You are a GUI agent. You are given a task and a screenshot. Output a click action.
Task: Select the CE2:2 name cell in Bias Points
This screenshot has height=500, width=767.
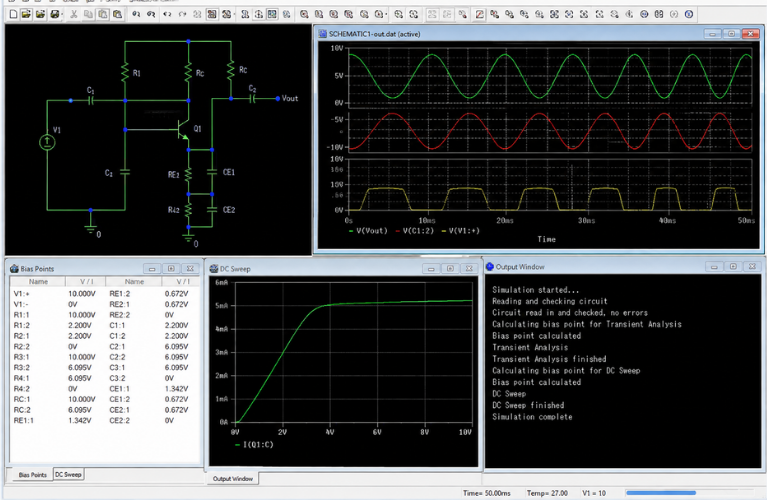tap(119, 420)
